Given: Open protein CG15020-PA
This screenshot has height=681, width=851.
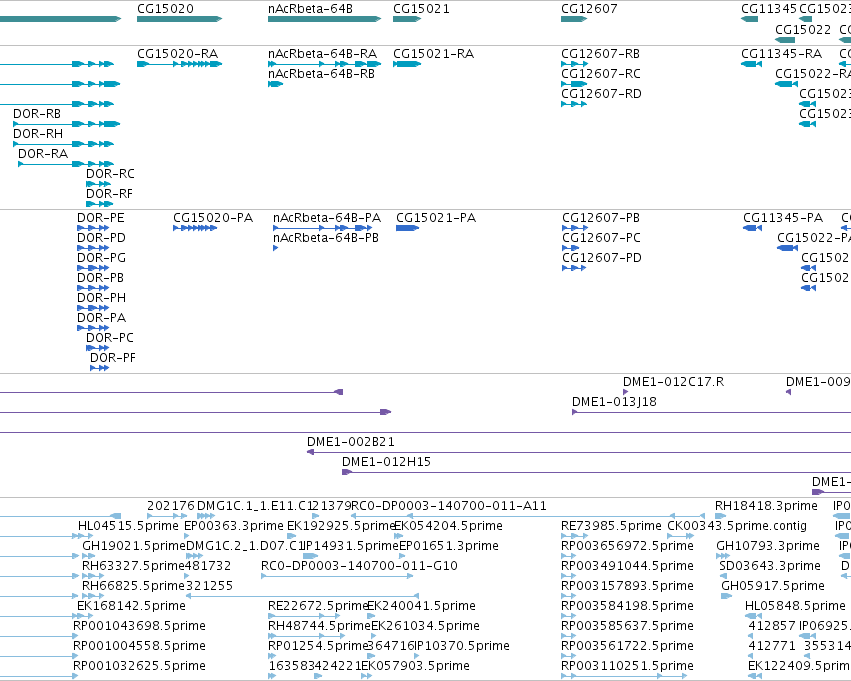Looking at the screenshot, I should coord(213,218).
